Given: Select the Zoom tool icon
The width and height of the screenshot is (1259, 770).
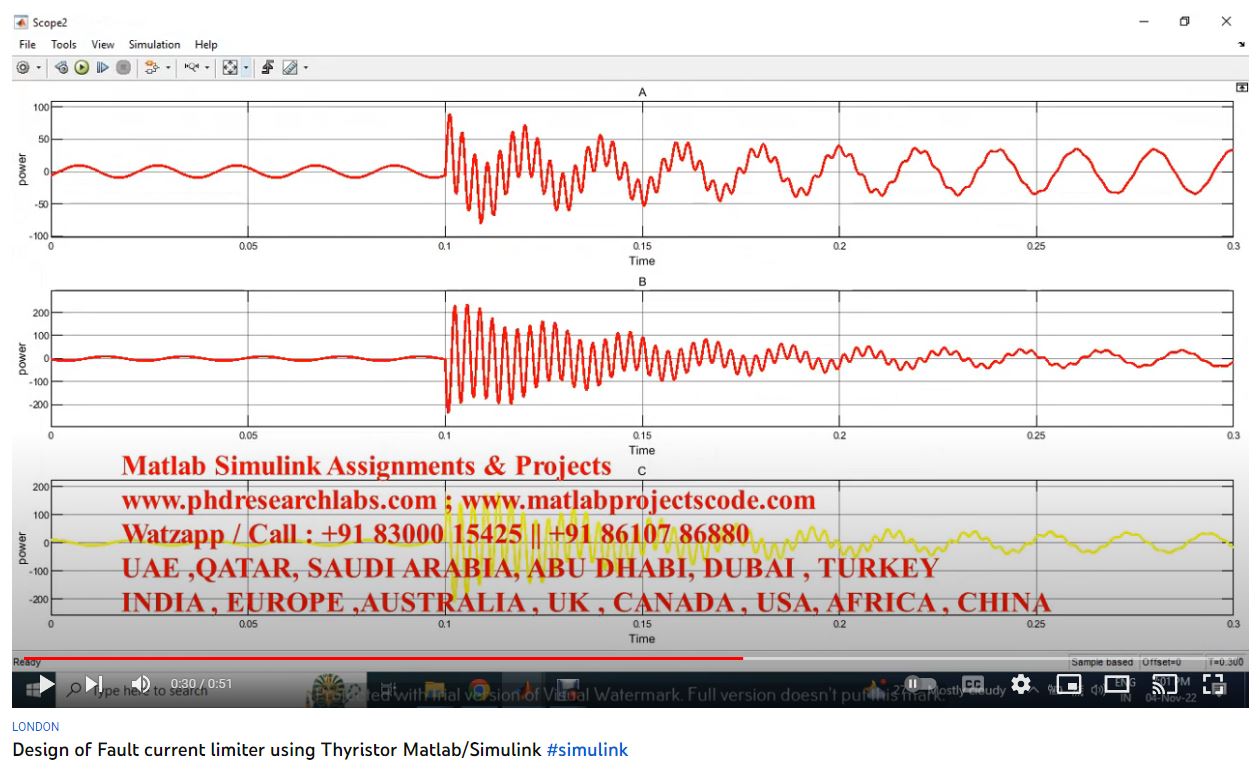Looking at the screenshot, I should [192, 67].
